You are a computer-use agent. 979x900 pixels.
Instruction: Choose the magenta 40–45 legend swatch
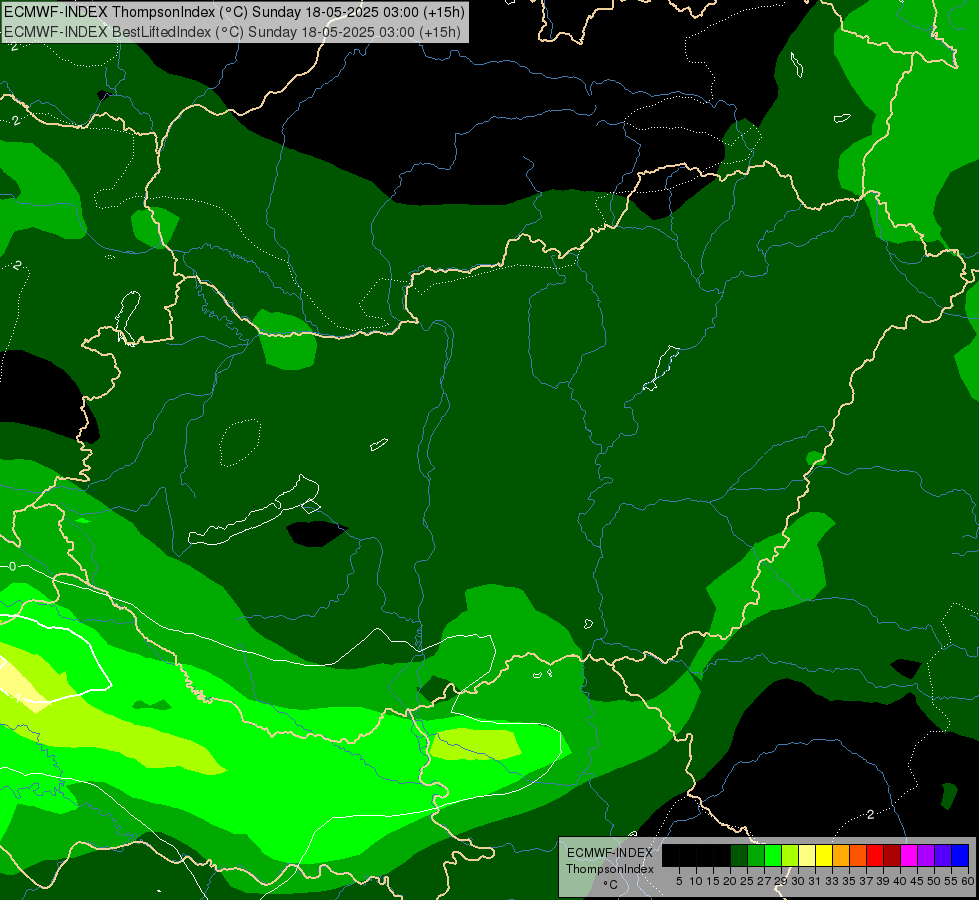pos(909,855)
